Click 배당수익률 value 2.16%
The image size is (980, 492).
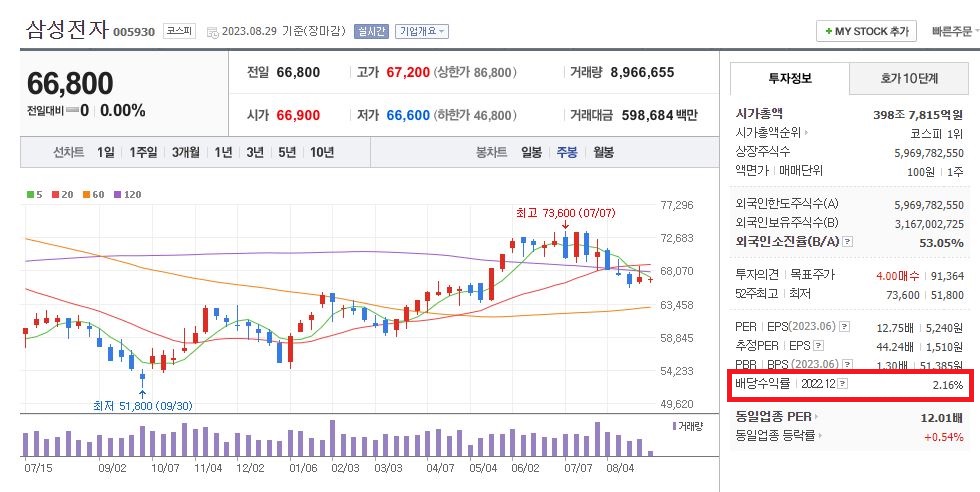(948, 385)
